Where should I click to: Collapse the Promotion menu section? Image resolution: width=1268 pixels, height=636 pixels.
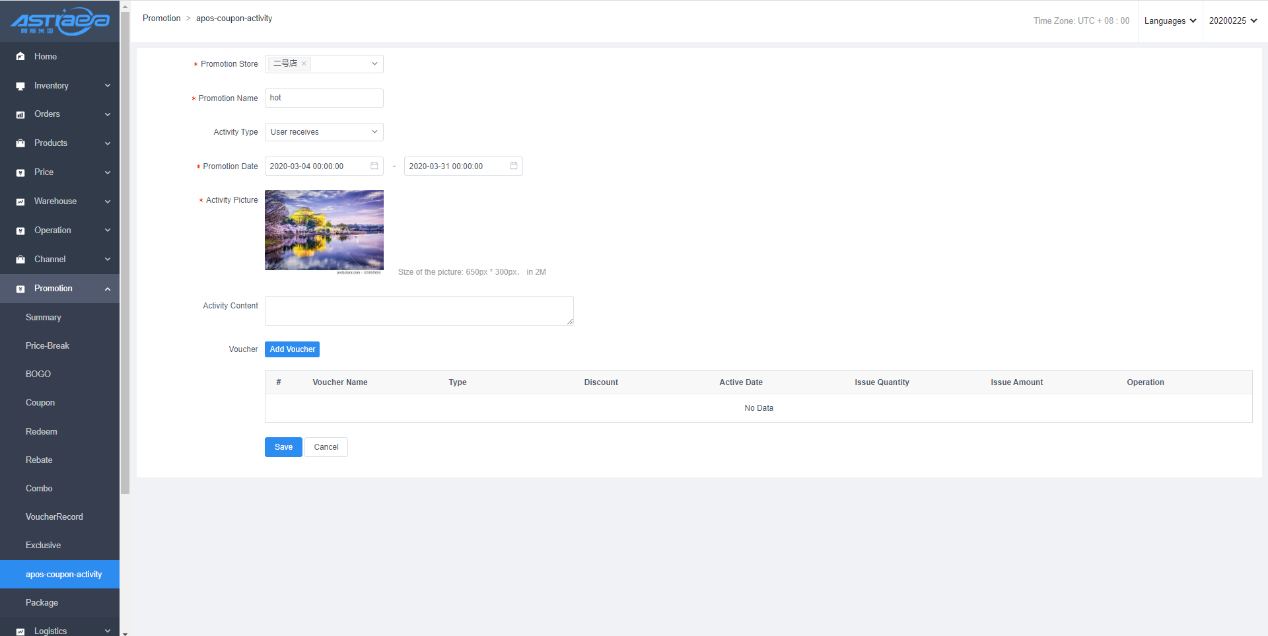coord(107,289)
